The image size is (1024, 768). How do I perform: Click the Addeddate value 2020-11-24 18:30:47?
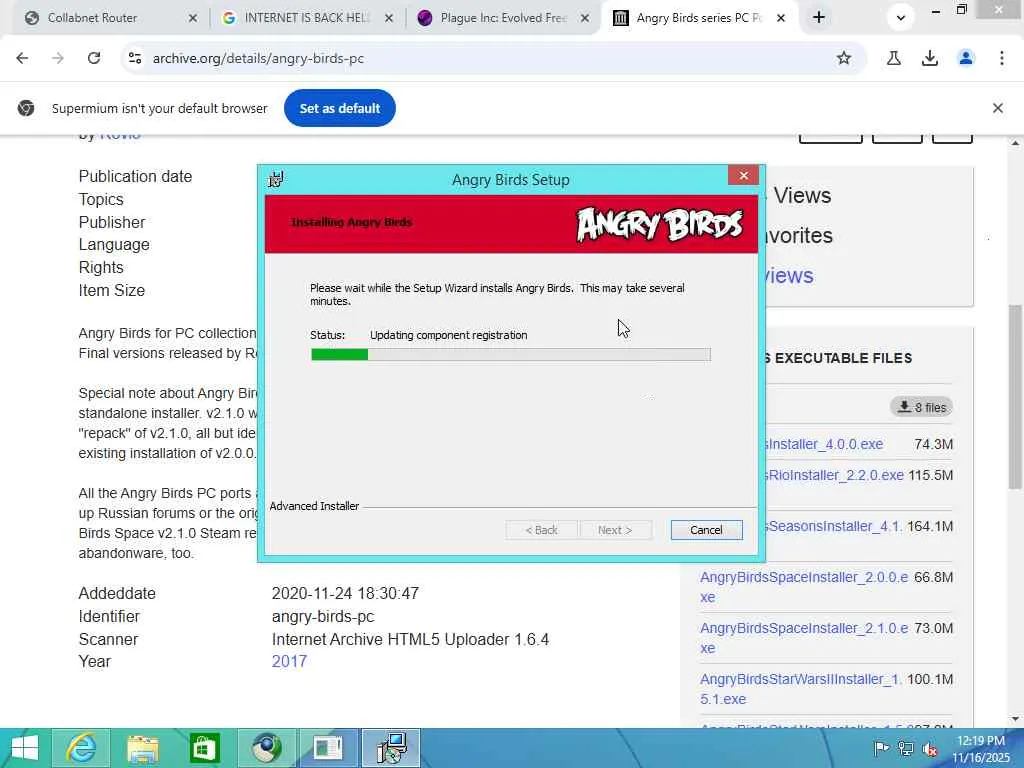click(x=345, y=593)
